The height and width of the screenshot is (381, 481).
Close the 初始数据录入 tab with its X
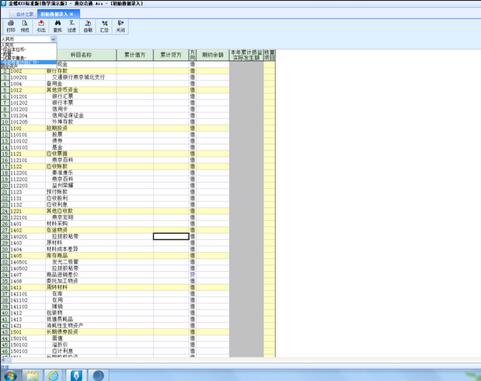point(71,14)
